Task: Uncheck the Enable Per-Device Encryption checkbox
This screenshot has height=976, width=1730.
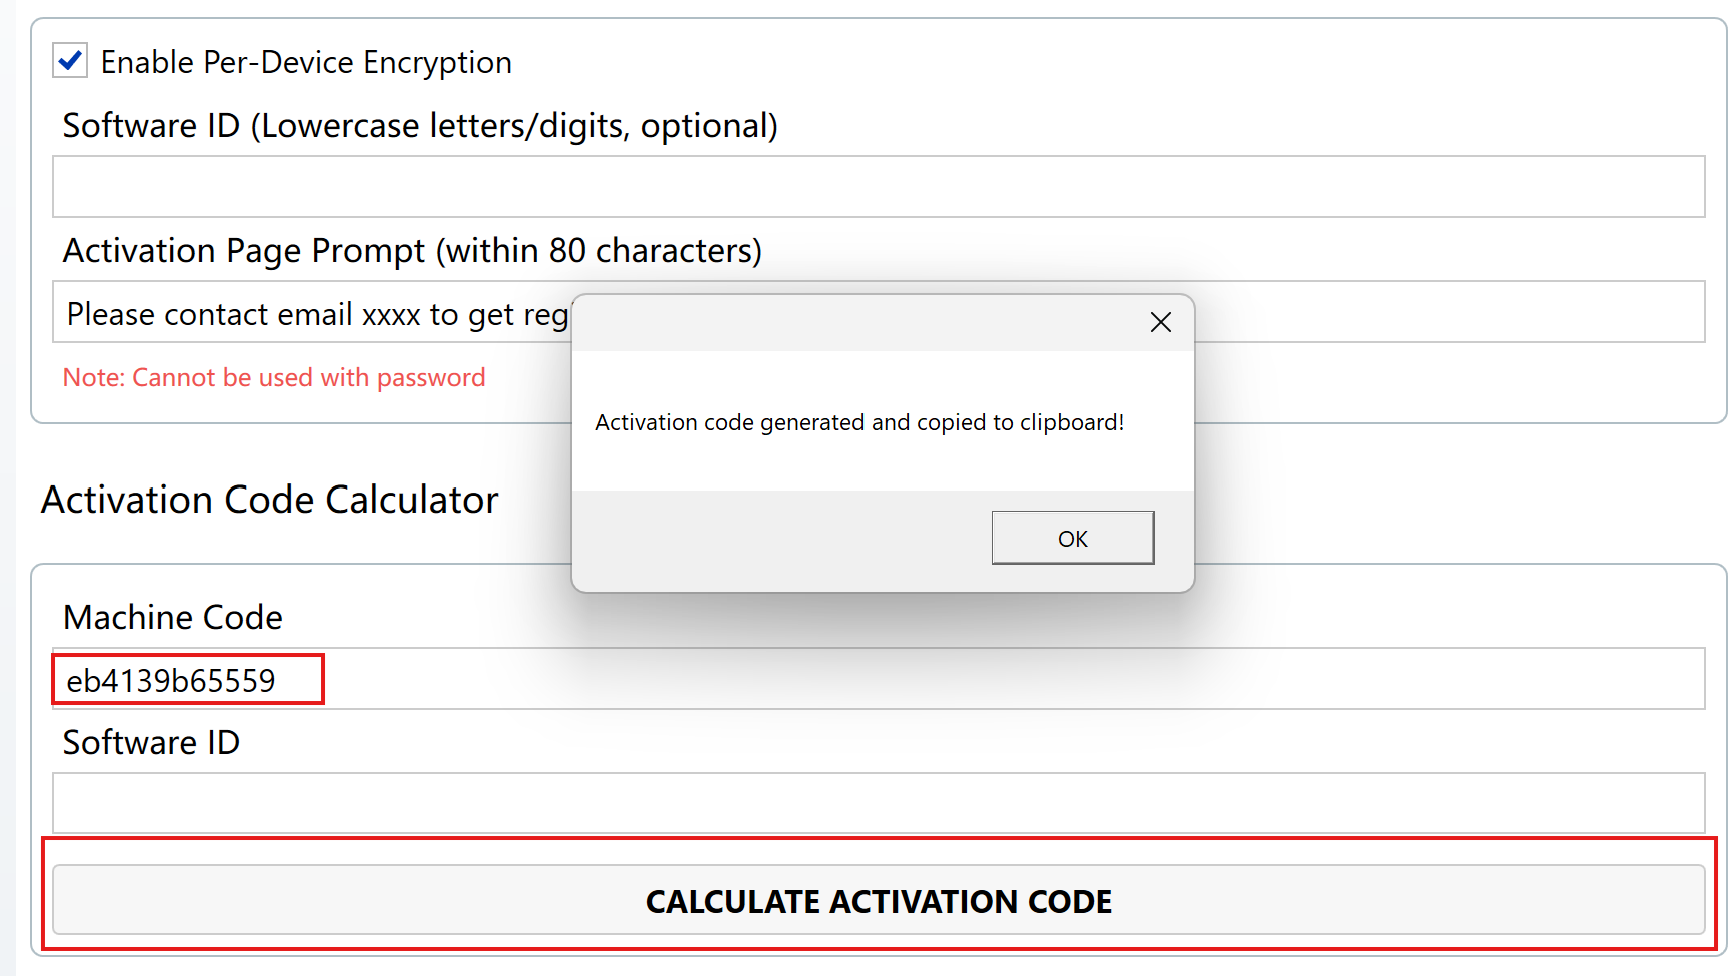Action: [x=70, y=61]
